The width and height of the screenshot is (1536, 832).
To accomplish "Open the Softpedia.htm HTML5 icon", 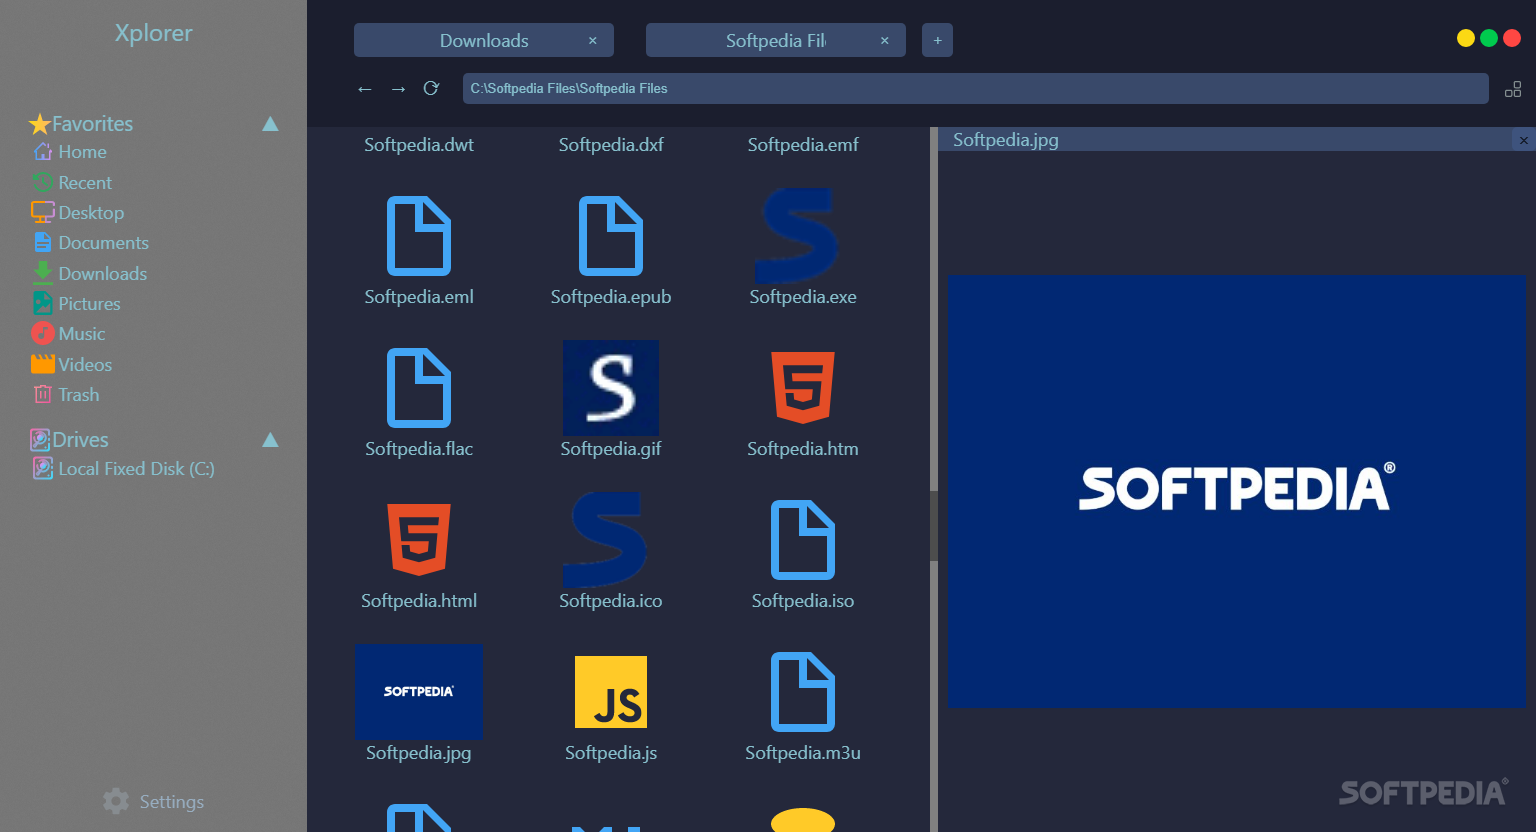I will click(x=803, y=388).
